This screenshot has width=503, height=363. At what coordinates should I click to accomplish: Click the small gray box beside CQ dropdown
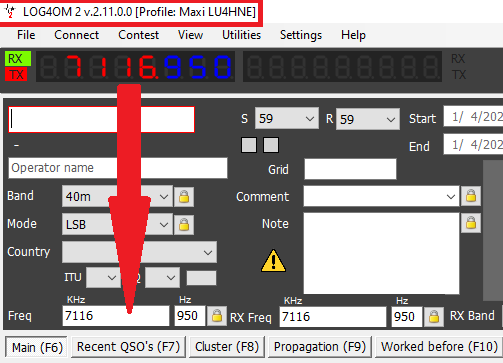[x=201, y=278]
